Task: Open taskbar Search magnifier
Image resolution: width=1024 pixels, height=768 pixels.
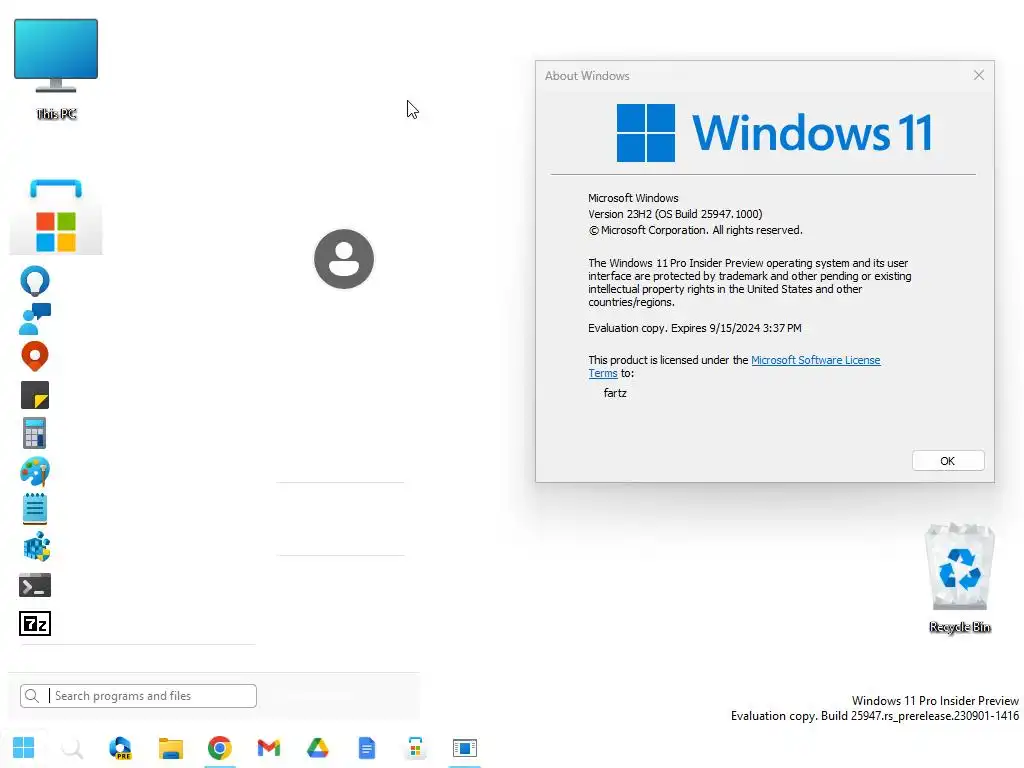Action: point(72,748)
